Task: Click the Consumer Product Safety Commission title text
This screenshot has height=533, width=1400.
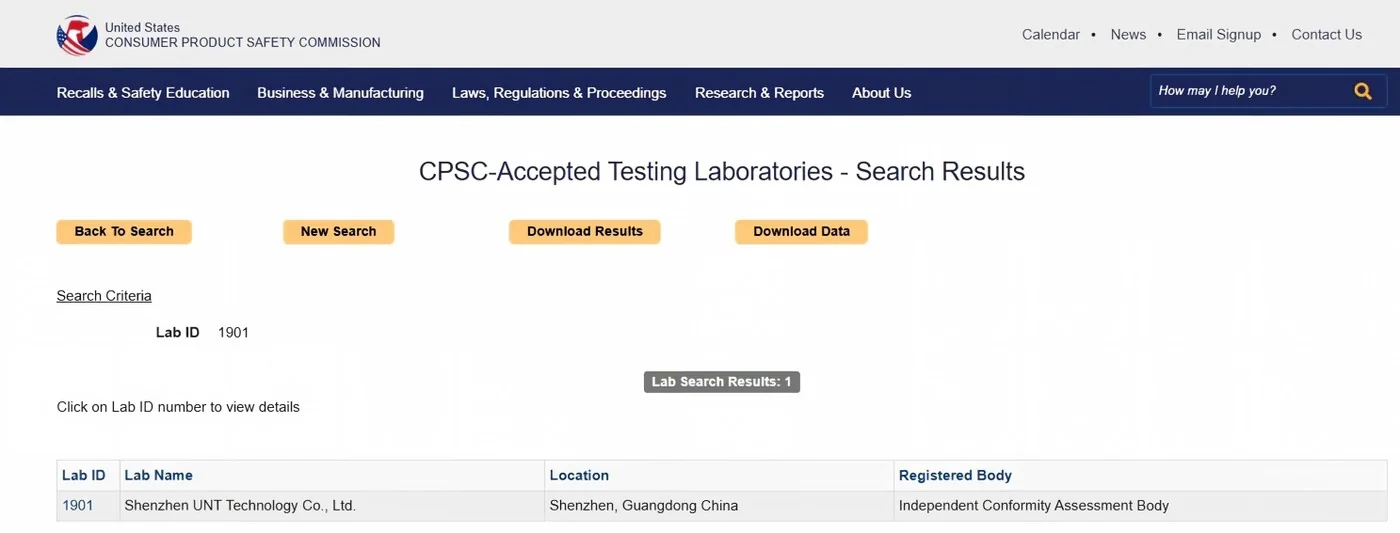Action: tap(243, 43)
